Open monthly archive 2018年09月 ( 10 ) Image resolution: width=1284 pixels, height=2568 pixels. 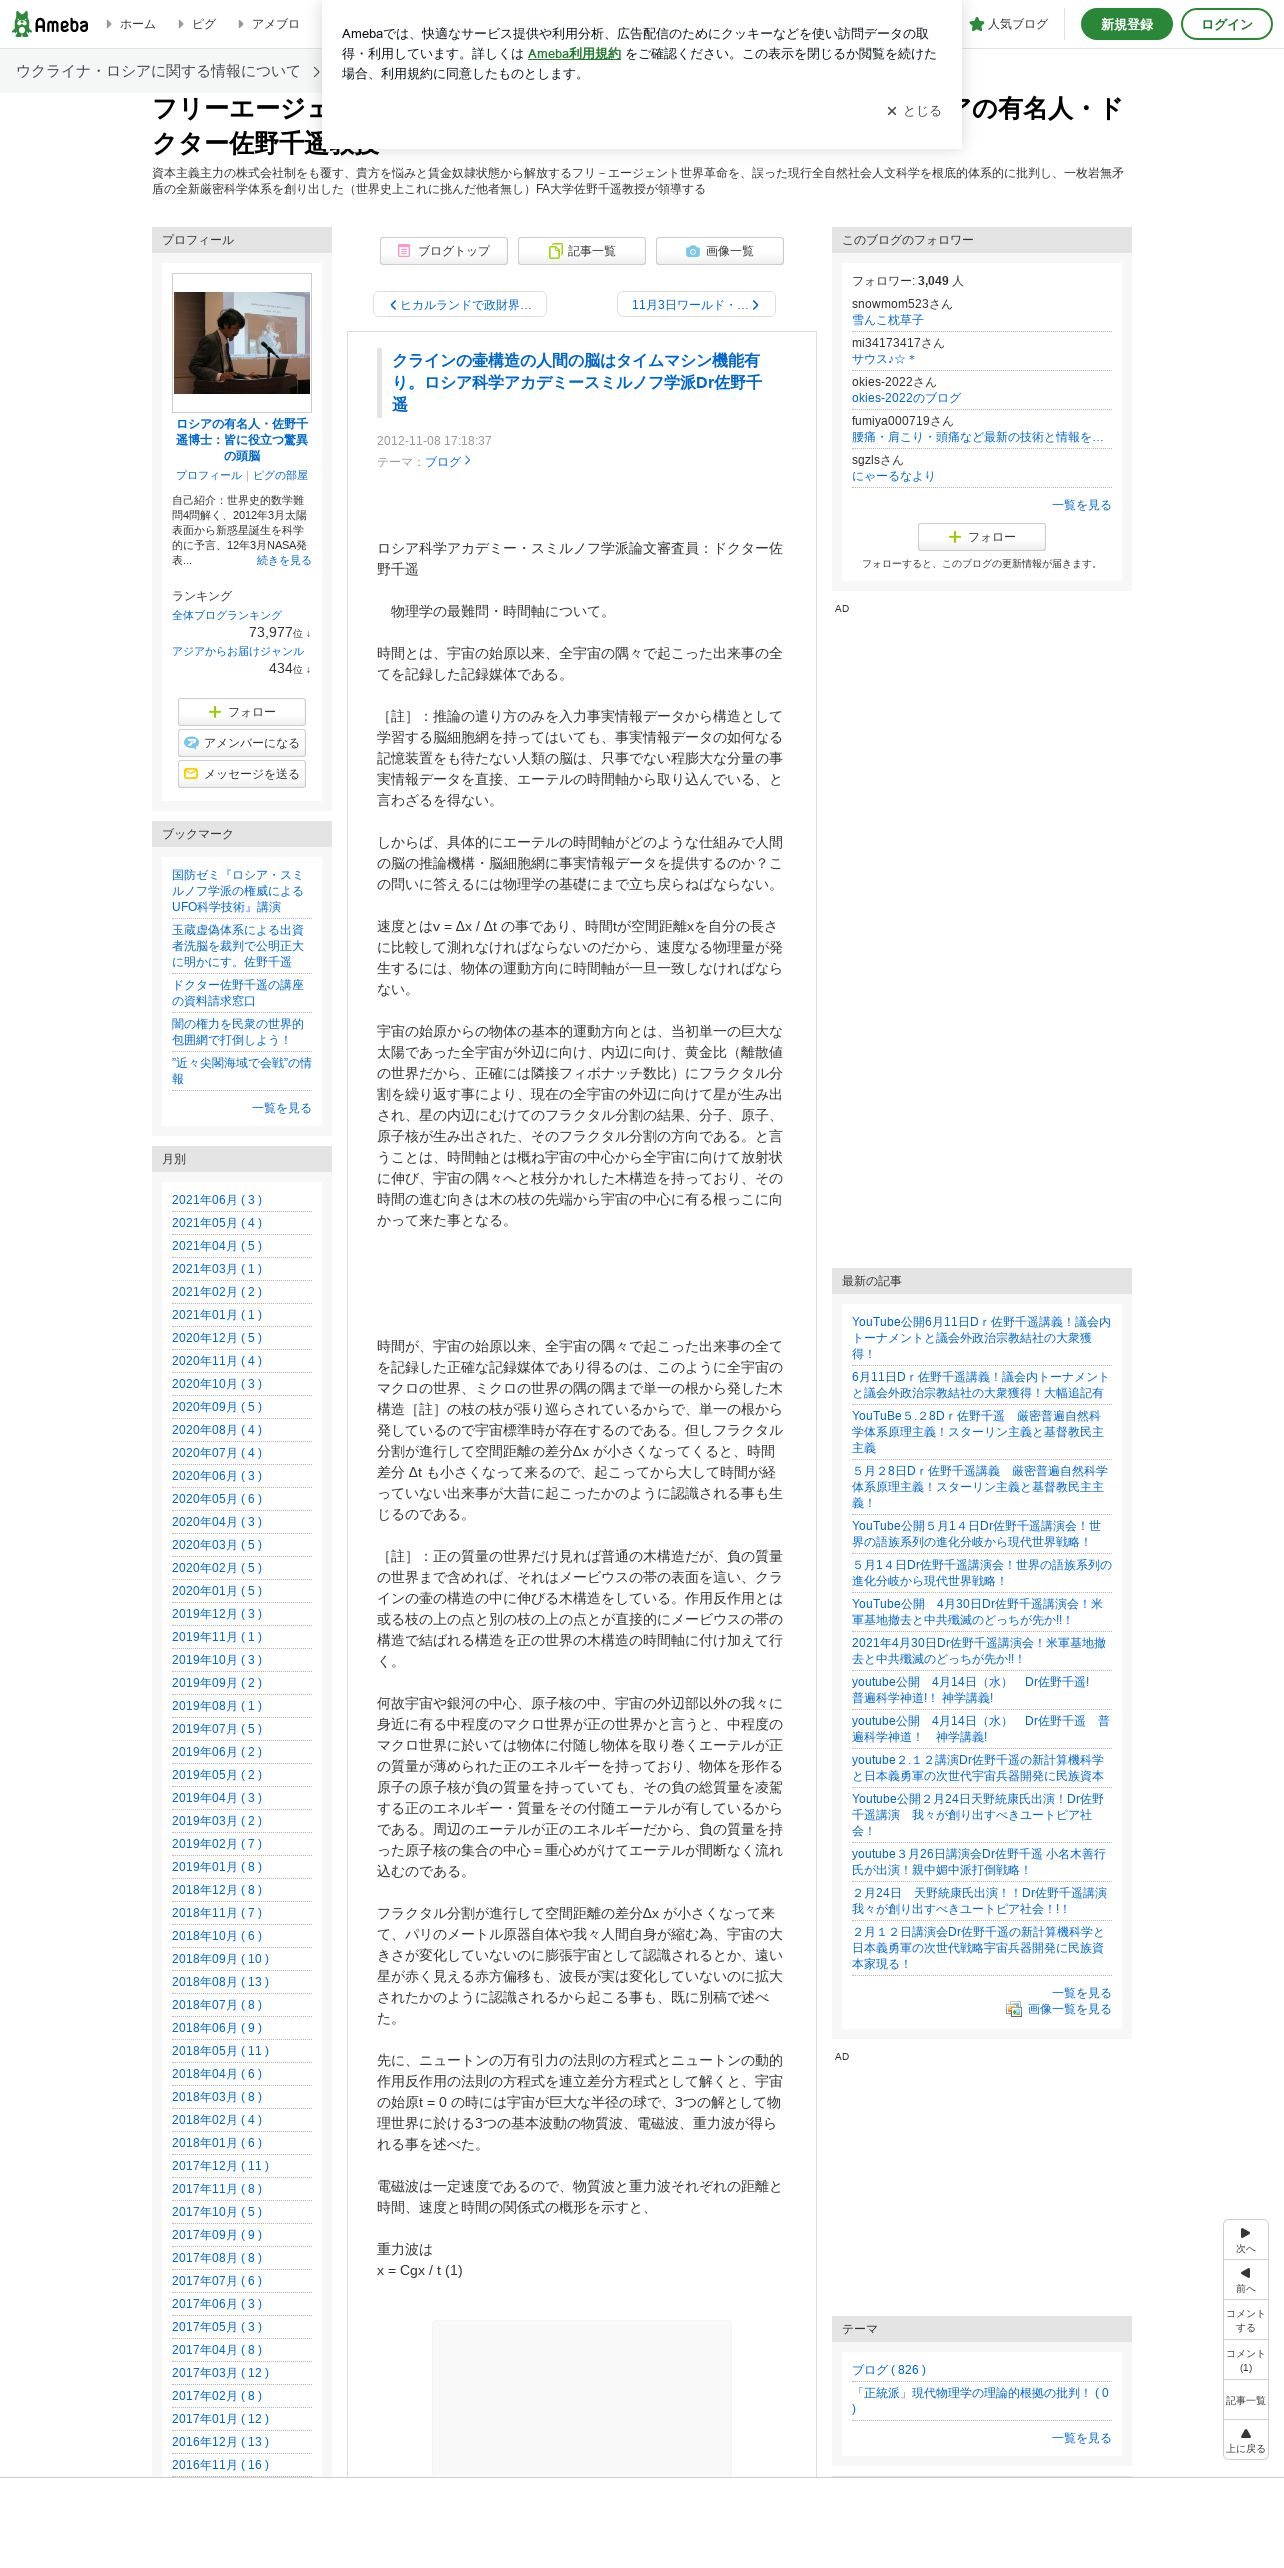point(221,1959)
